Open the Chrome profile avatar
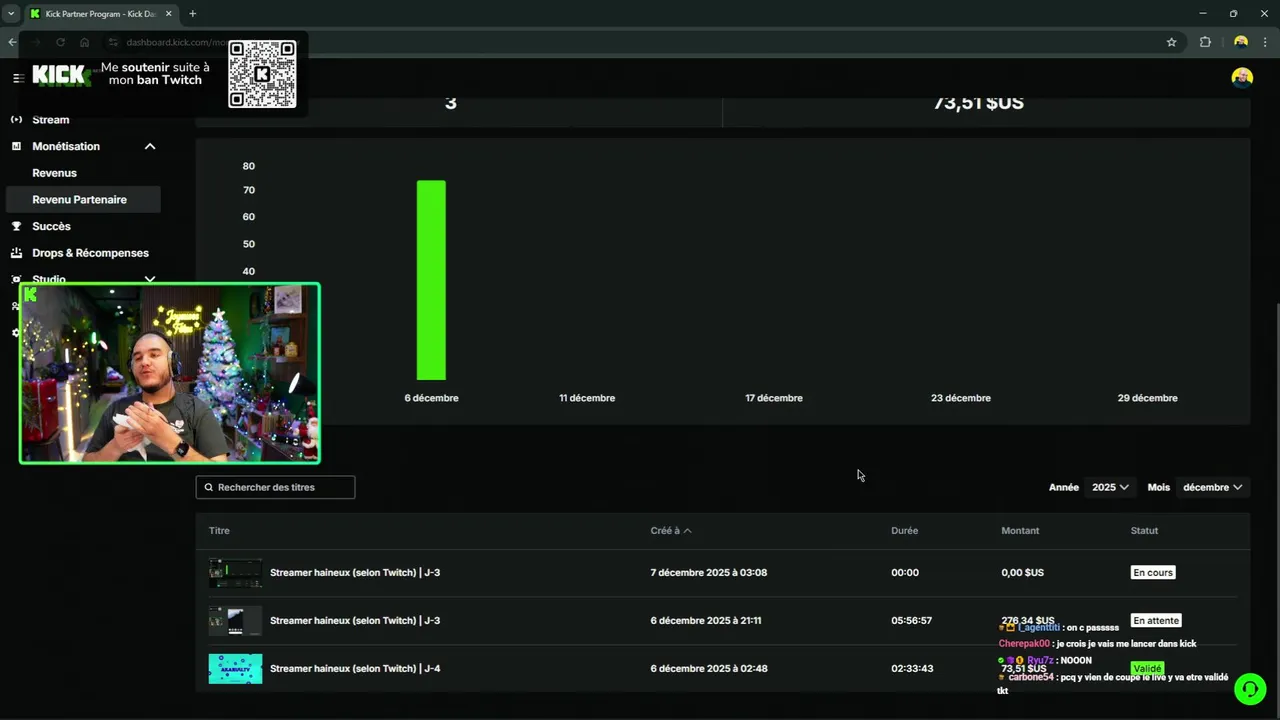 pos(1241,42)
